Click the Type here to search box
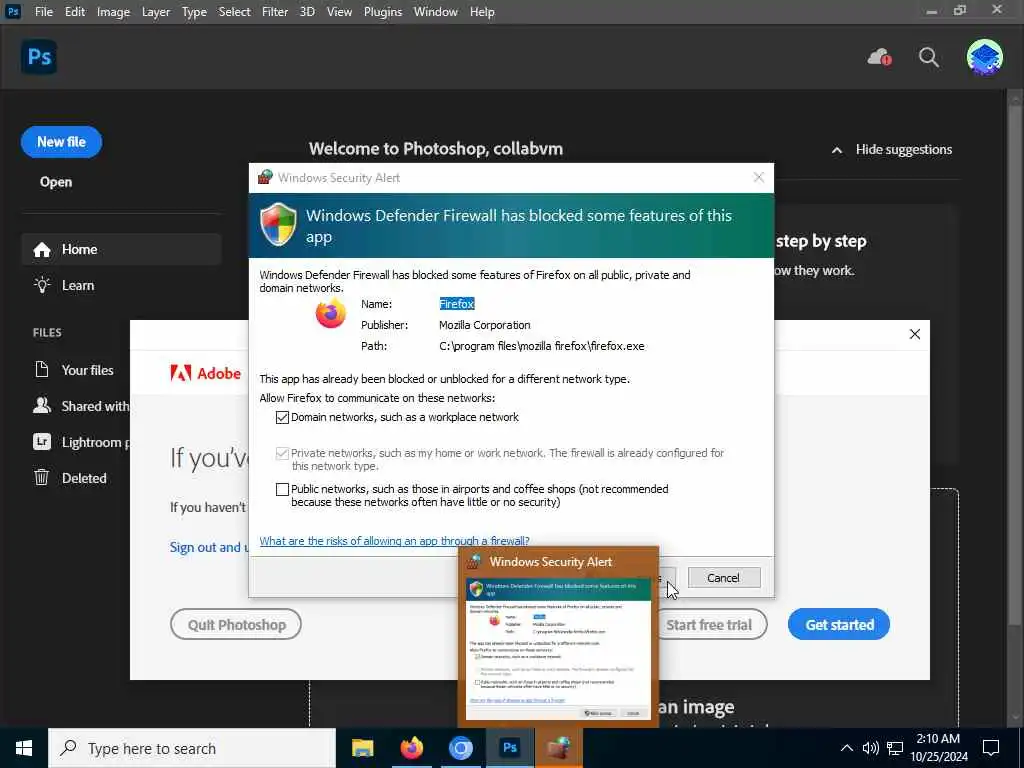1024x768 pixels. (192, 748)
